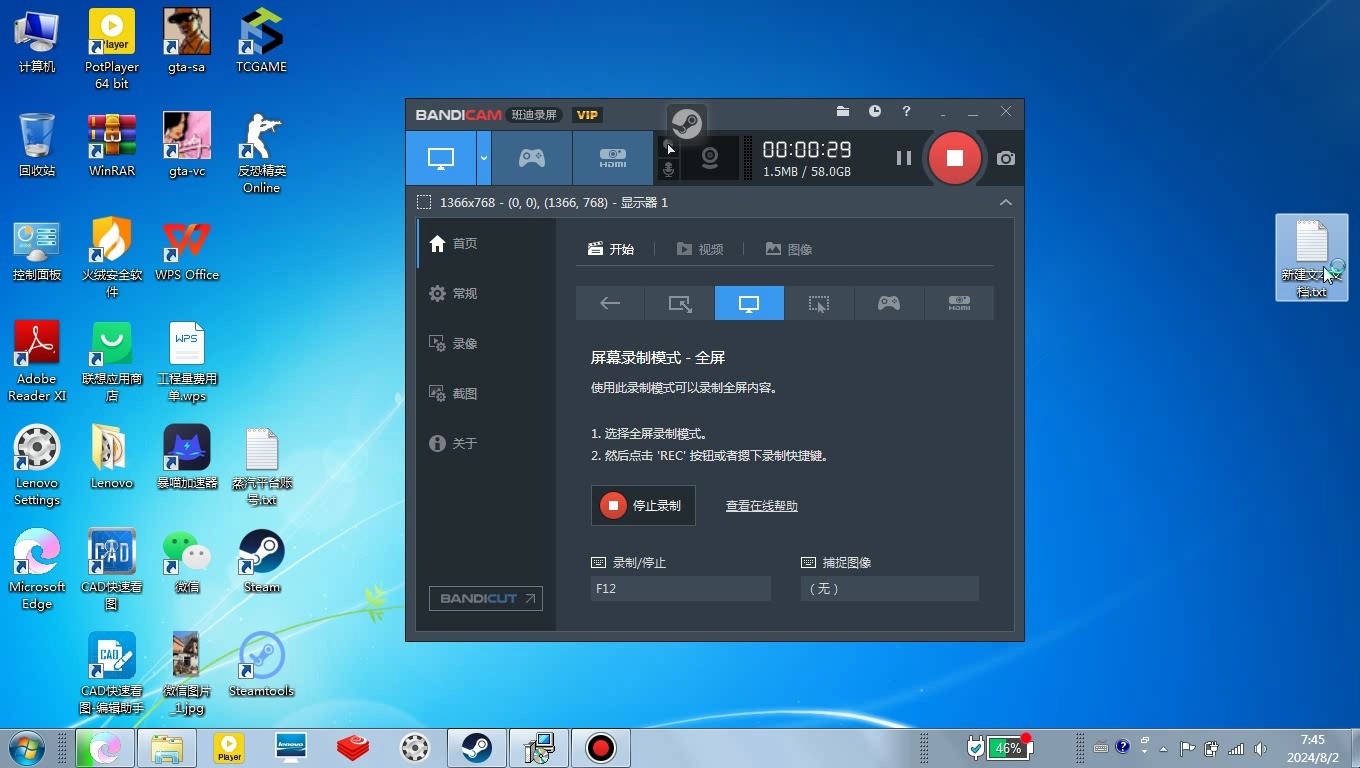This screenshot has height=768, width=1360.
Task: Select the Microsoft Edge desktop shortcut
Action: [x=37, y=569]
